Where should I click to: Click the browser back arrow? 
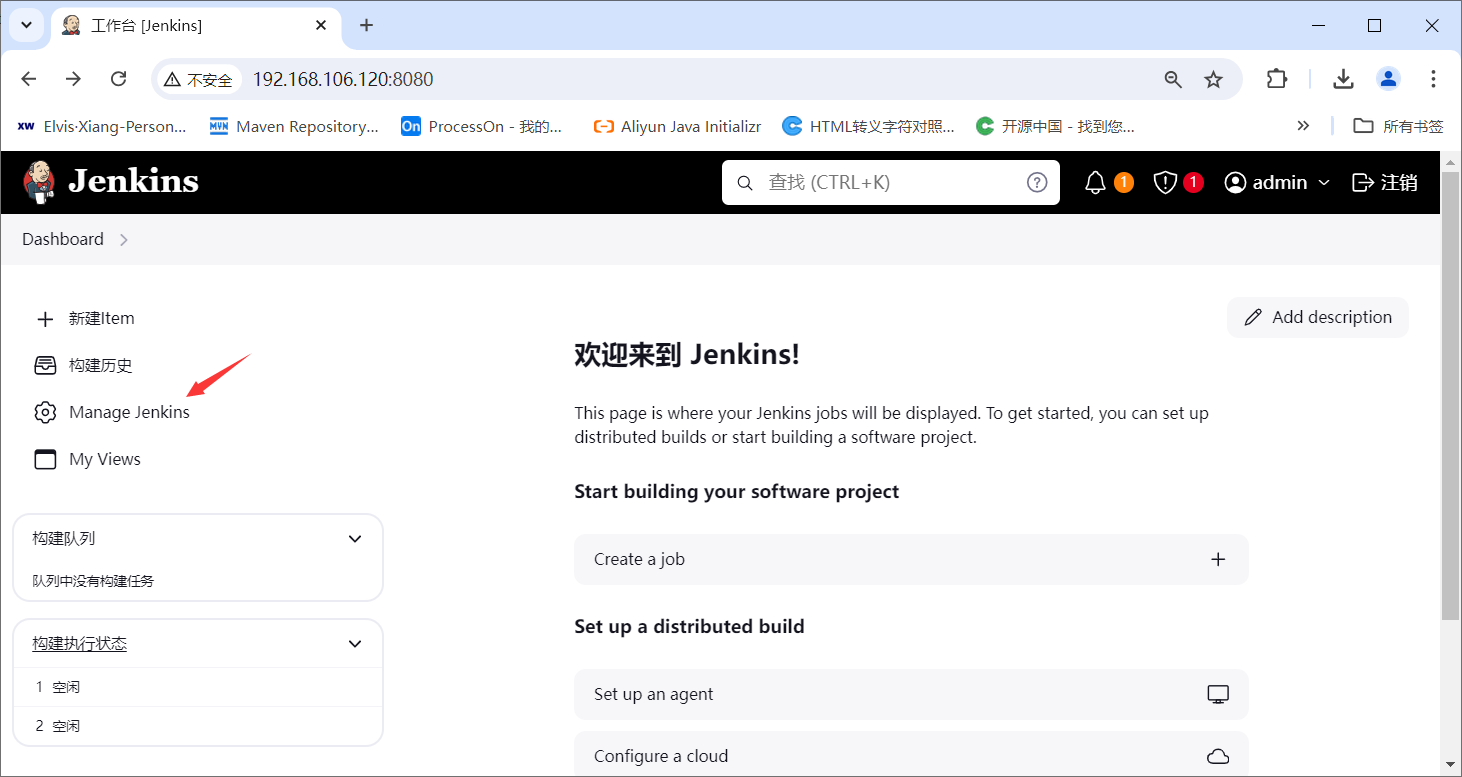point(29,79)
